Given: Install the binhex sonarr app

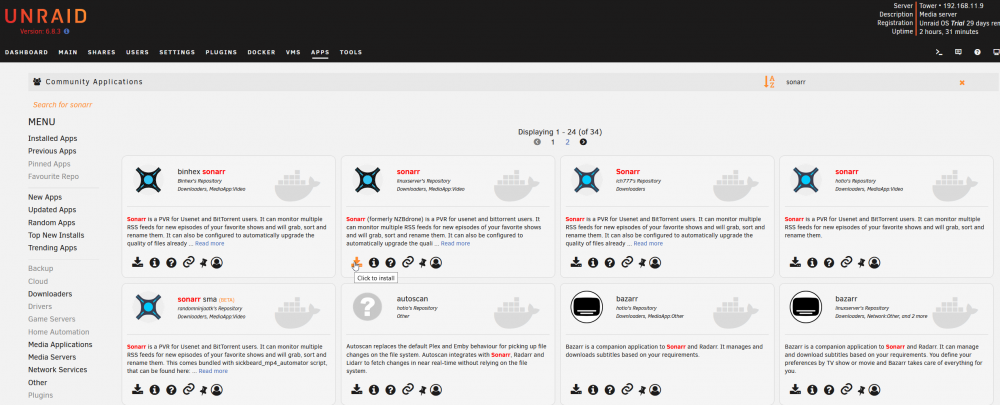Looking at the screenshot, I should [137, 262].
